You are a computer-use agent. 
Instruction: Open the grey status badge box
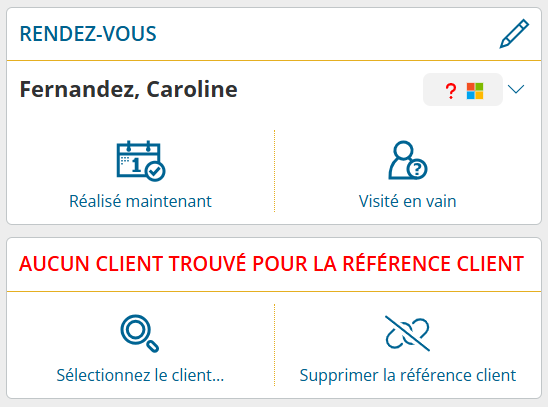[x=463, y=89]
